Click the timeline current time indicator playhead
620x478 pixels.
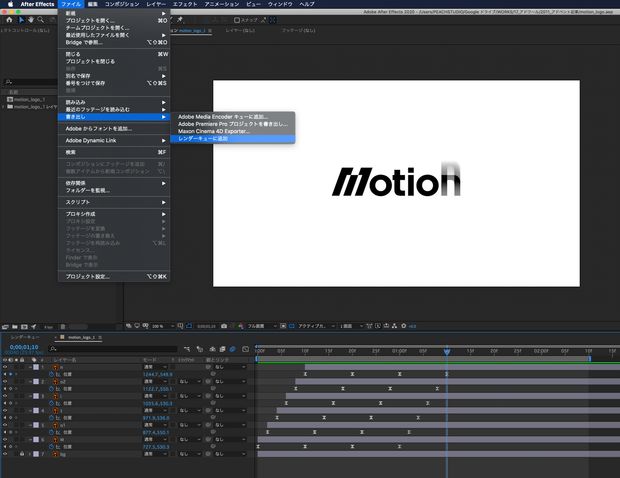[x=447, y=351]
